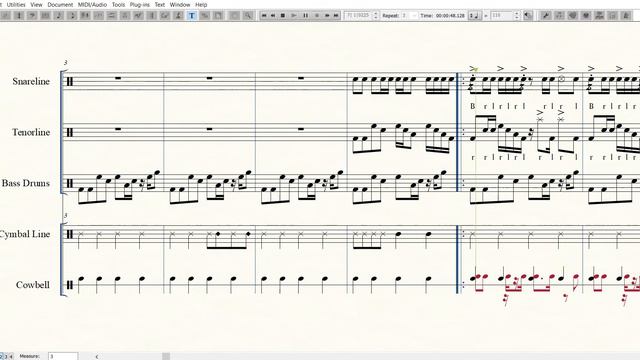The width and height of the screenshot is (640, 360).
Task: Select the Hand Grabber tool
Action: 235,16
